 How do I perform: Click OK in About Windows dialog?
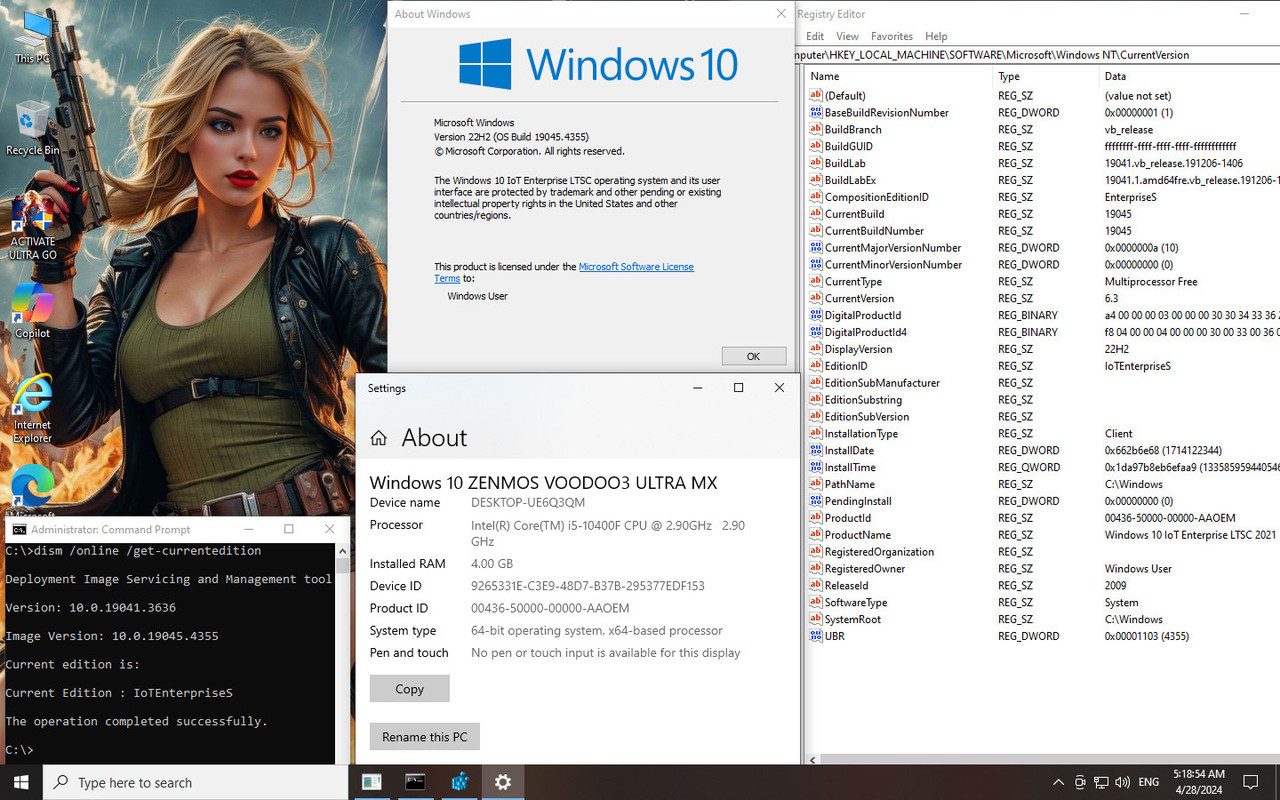[753, 356]
